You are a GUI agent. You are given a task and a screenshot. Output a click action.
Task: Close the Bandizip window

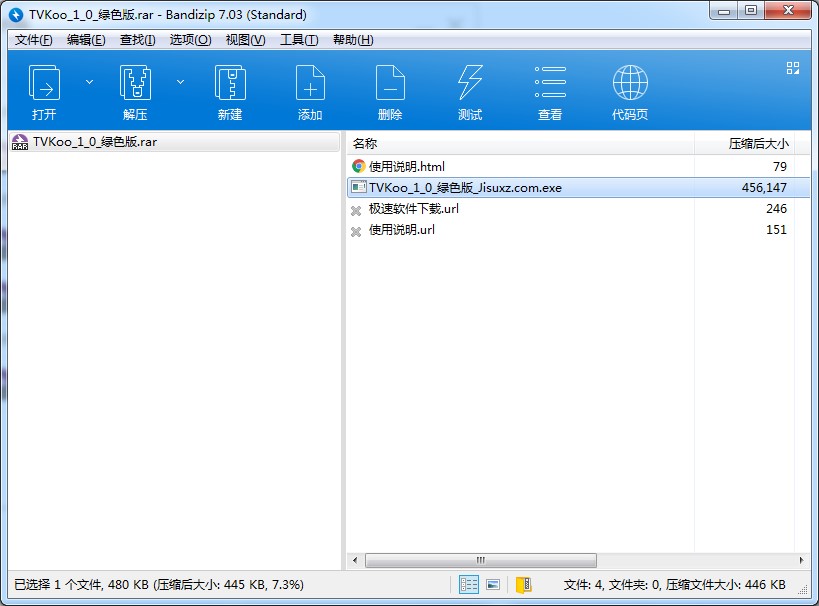789,11
